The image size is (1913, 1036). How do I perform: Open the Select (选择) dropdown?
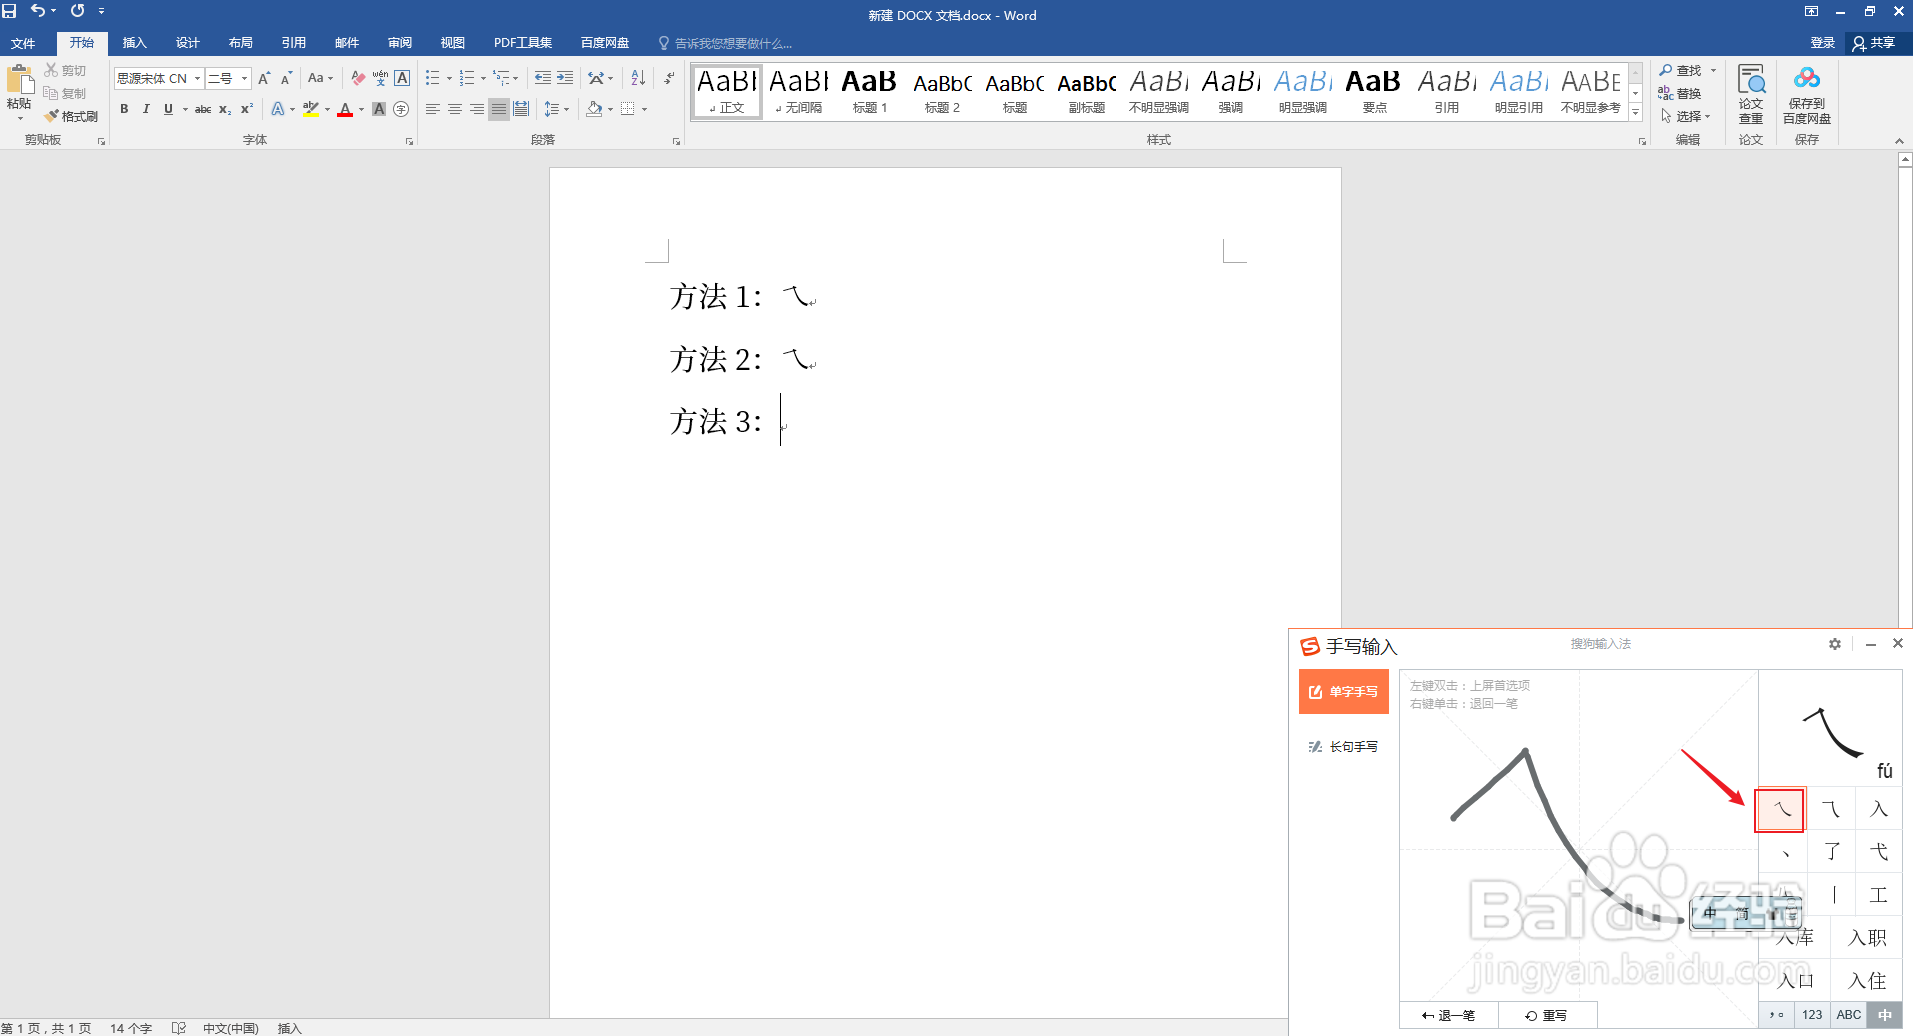[x=1686, y=116]
